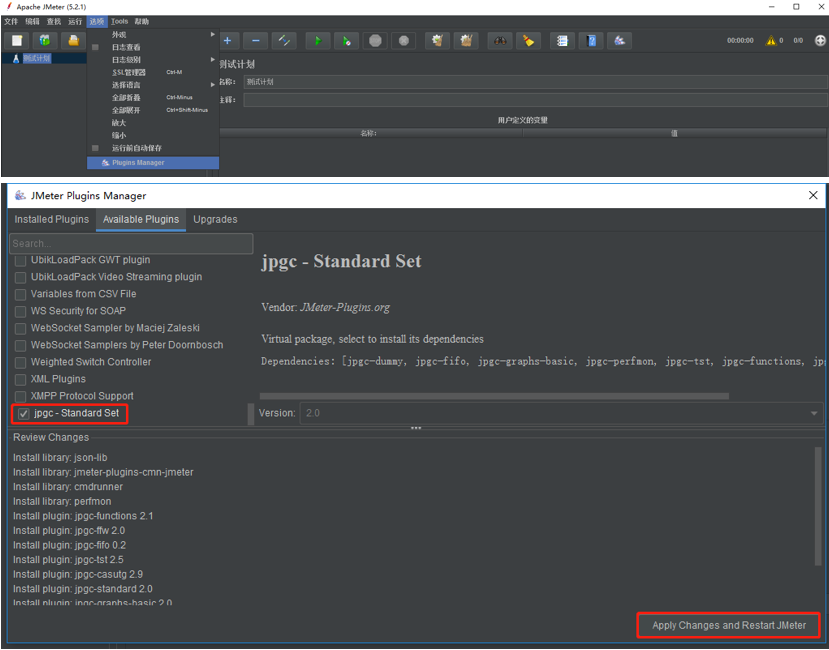
Task: Switch to the Upgrades tab
Action: point(215,219)
